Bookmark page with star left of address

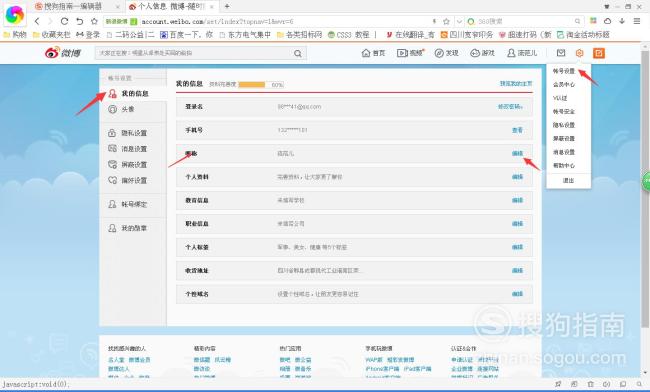pyautogui.click(x=95, y=21)
